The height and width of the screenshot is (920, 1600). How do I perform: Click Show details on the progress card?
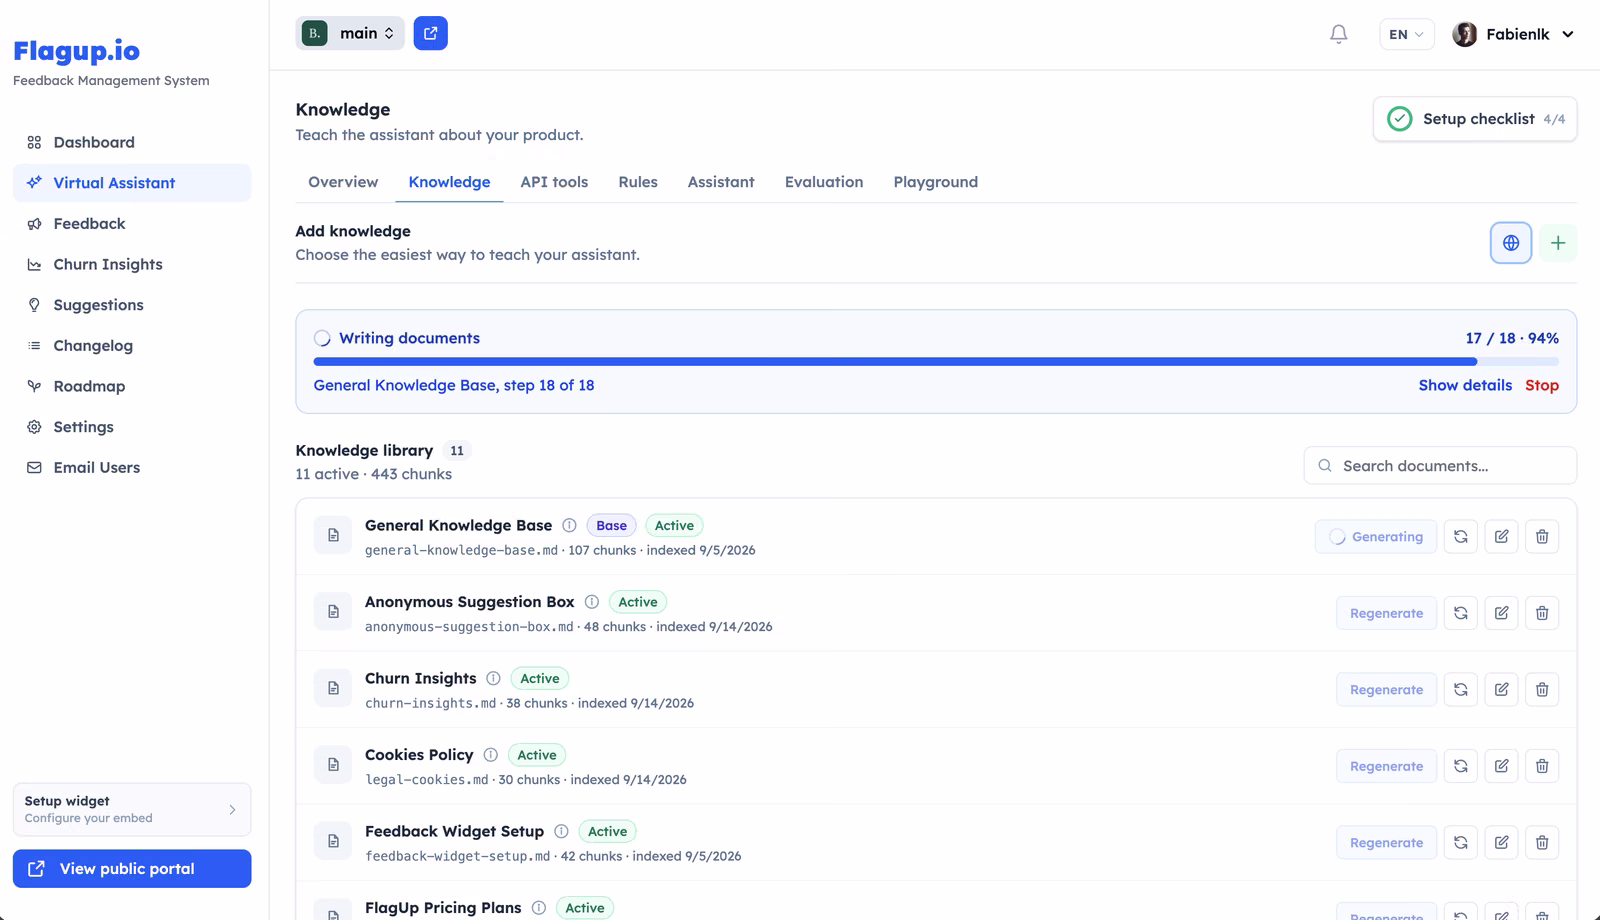tap(1465, 385)
